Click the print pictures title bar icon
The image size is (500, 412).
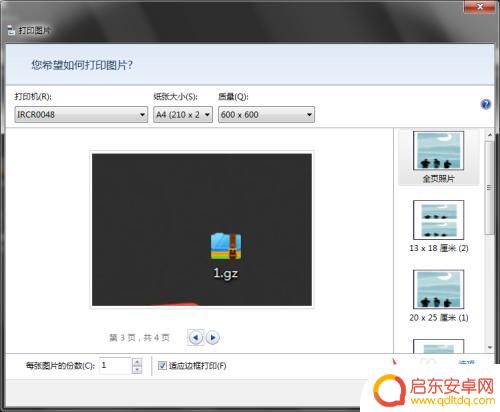coord(11,30)
